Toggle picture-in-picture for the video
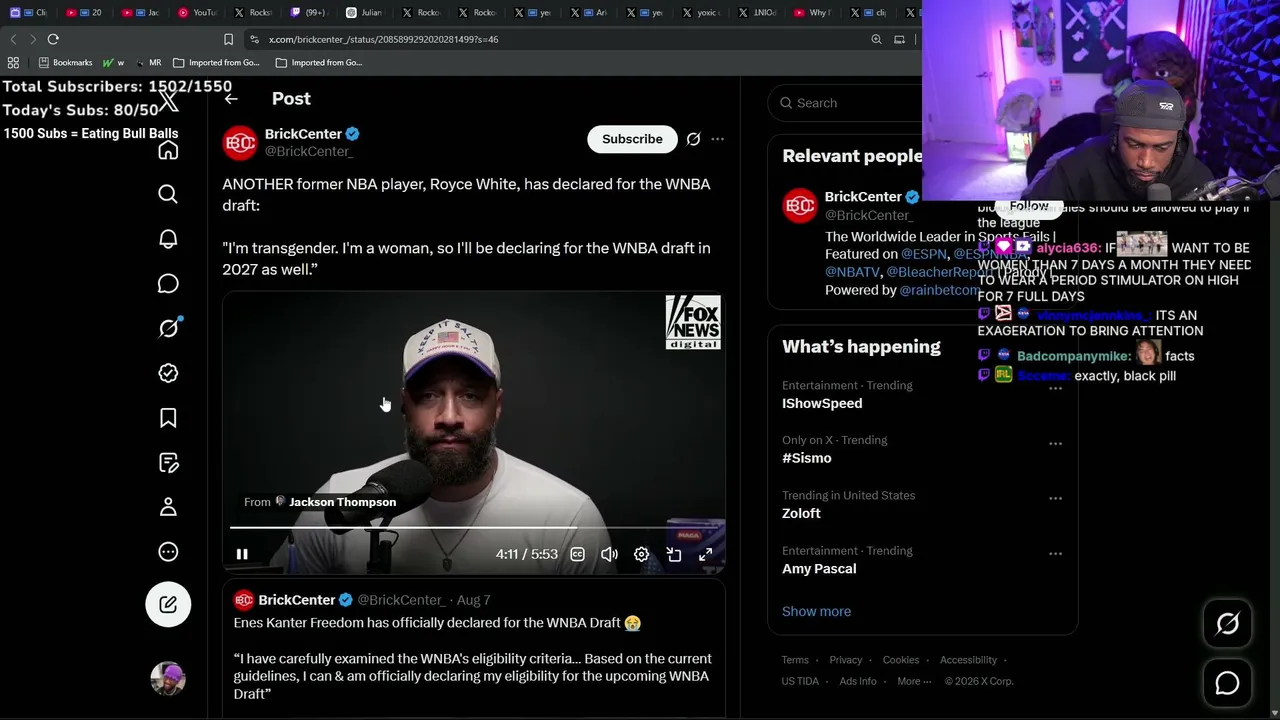The height and width of the screenshot is (720, 1280). coord(674,554)
